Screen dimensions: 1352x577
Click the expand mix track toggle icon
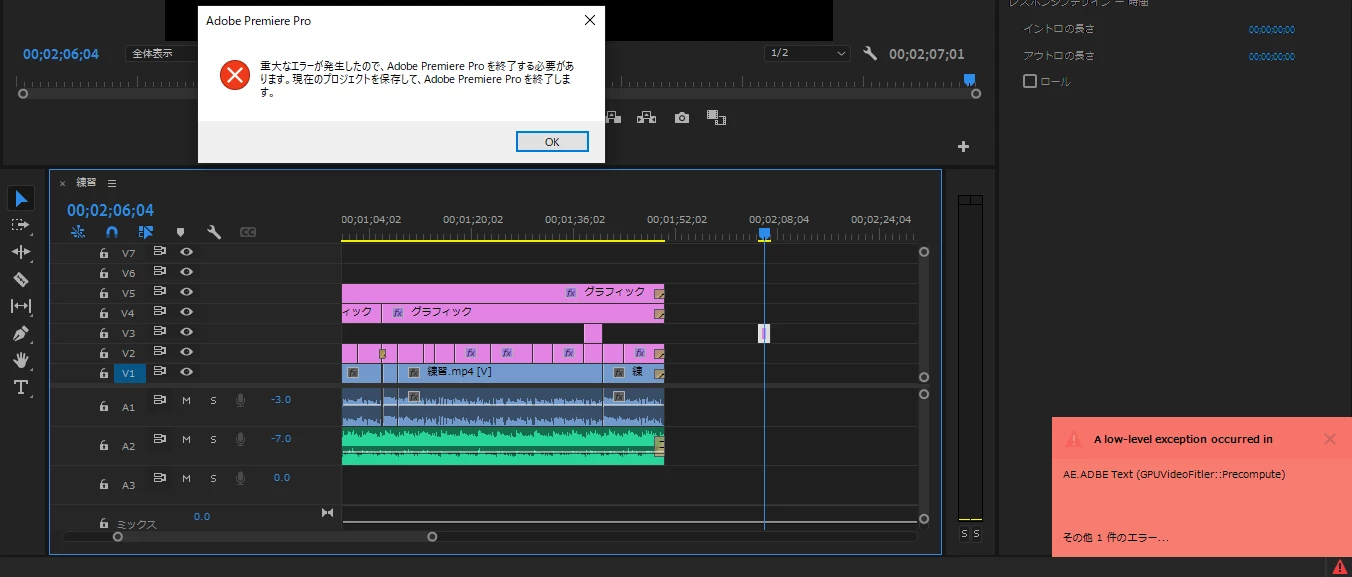point(327,513)
